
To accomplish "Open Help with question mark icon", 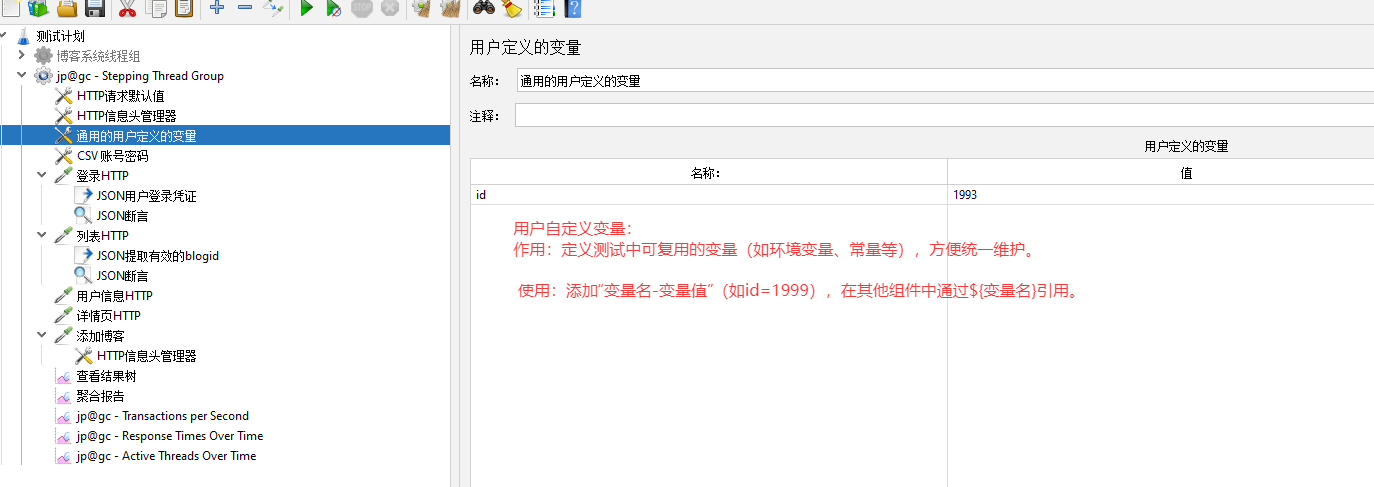I will 572,9.
